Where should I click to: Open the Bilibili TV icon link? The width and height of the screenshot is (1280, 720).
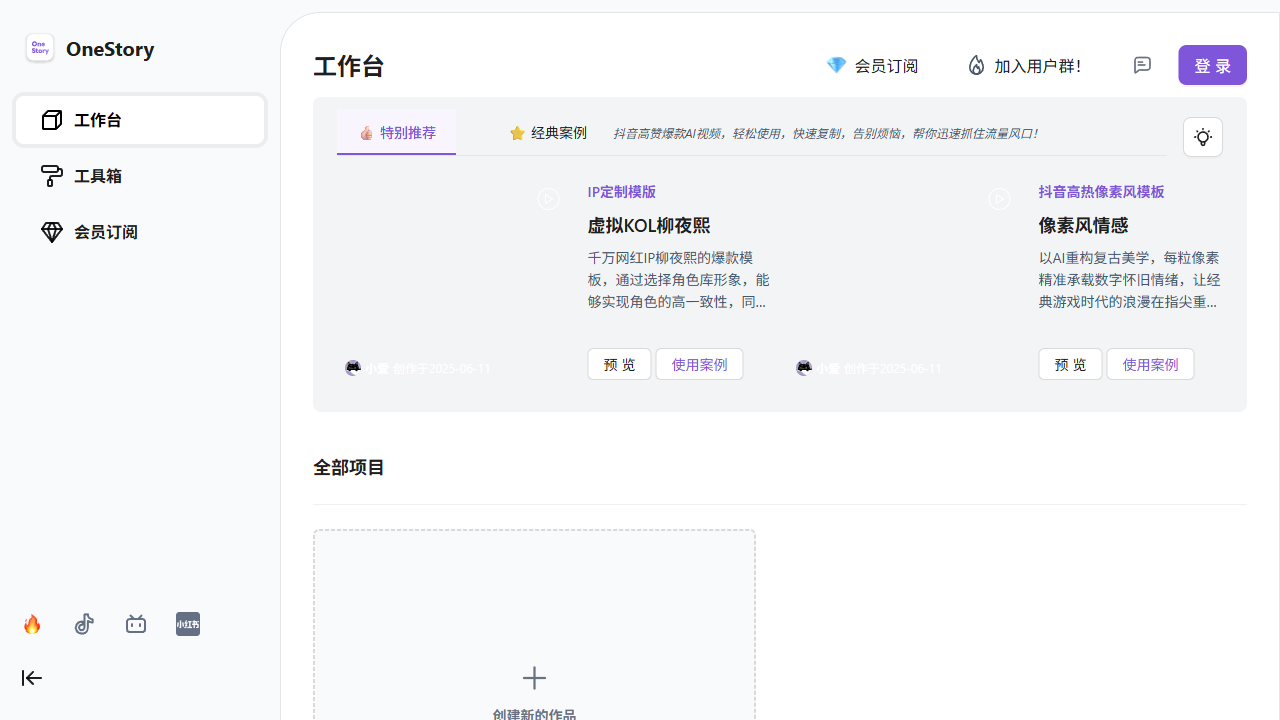[x=136, y=625]
